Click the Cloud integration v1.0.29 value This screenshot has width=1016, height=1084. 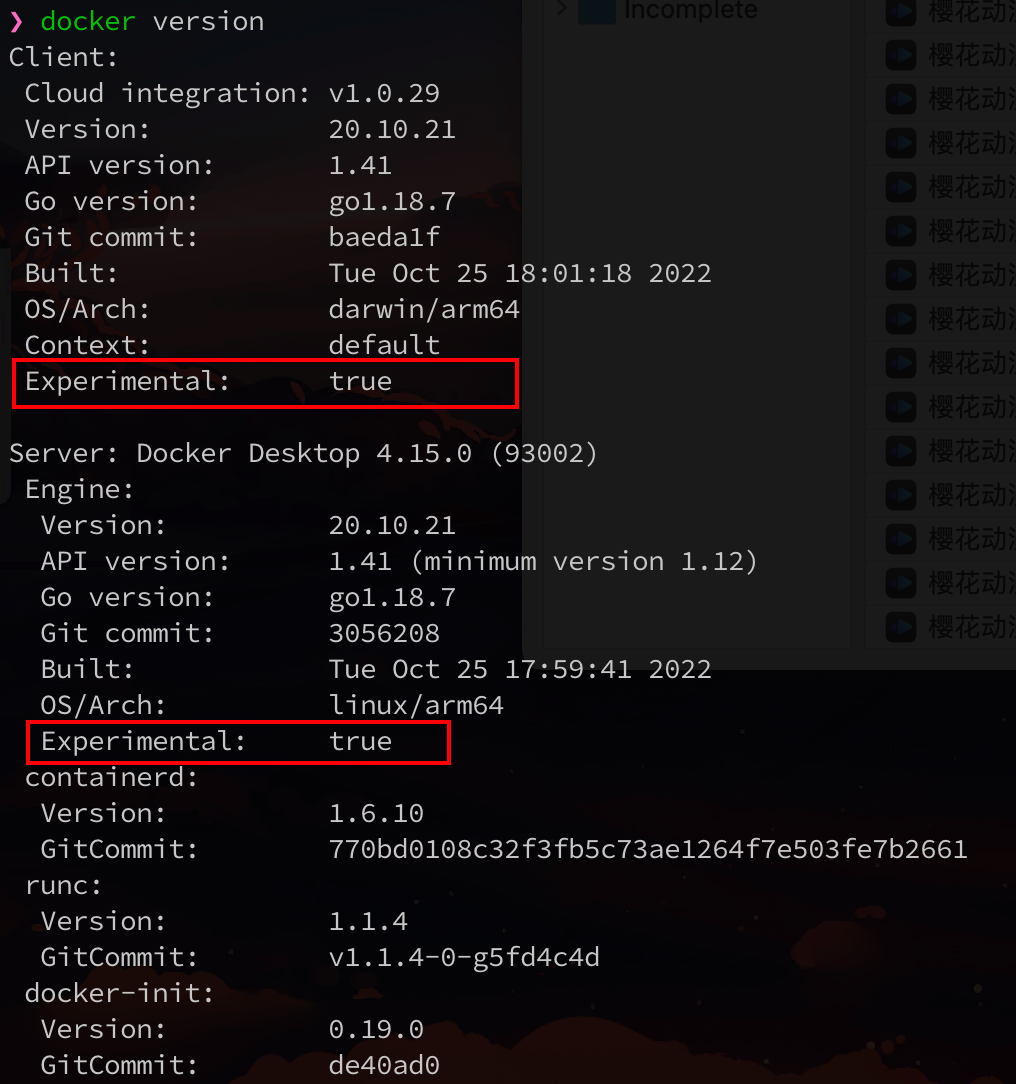384,93
